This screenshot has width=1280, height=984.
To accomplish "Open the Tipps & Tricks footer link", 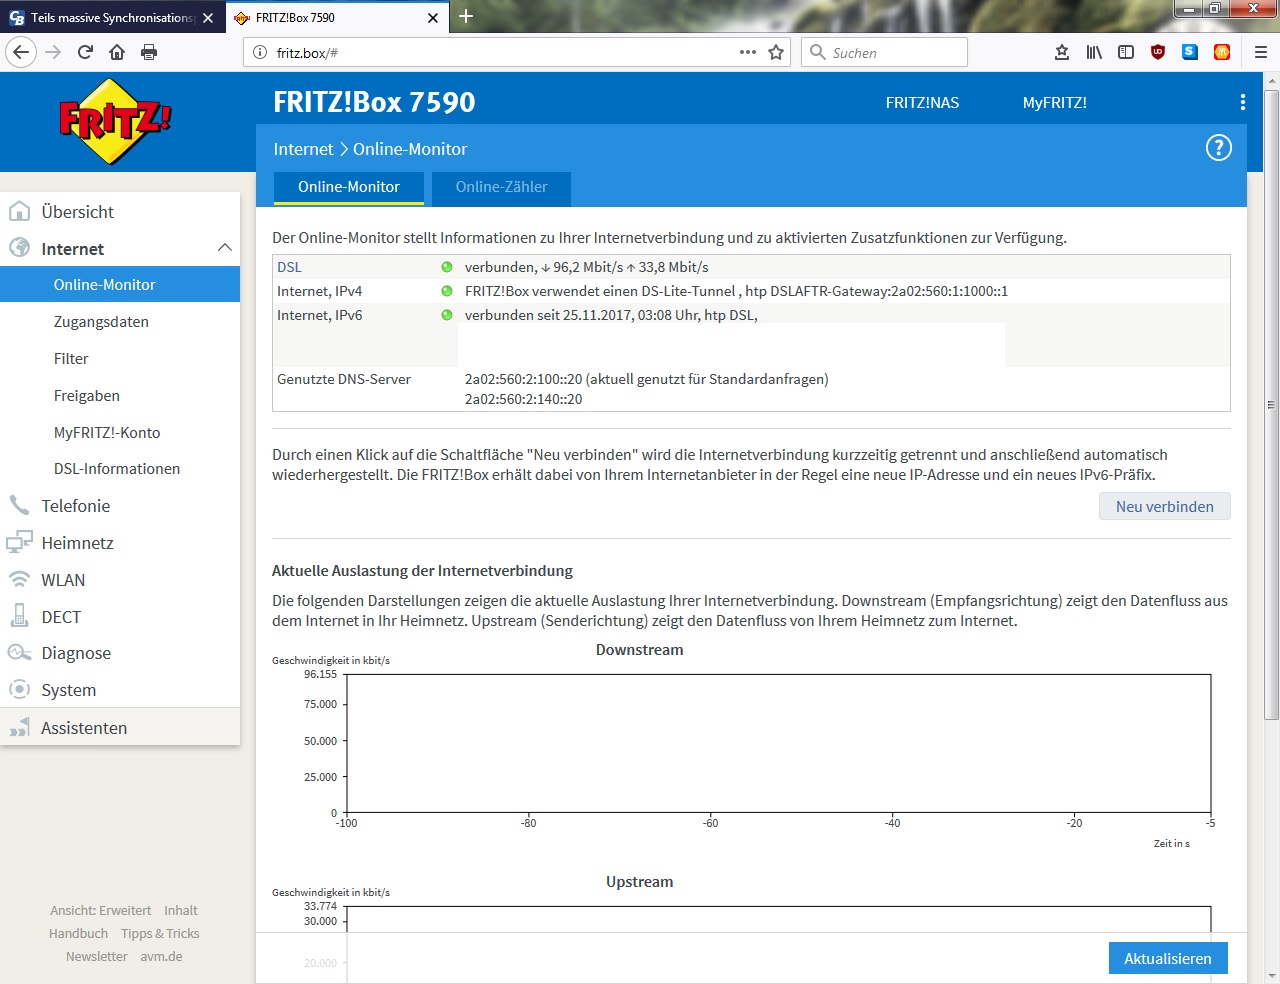I will [x=160, y=934].
